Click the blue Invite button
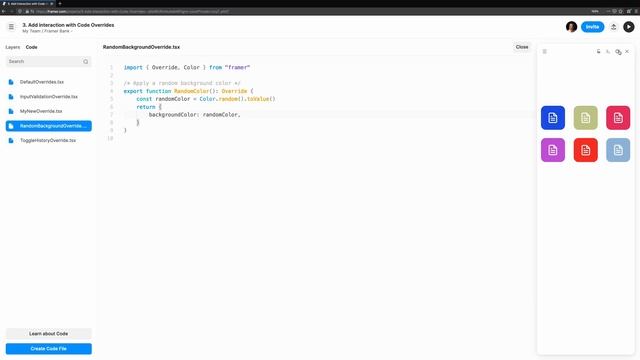 click(592, 27)
